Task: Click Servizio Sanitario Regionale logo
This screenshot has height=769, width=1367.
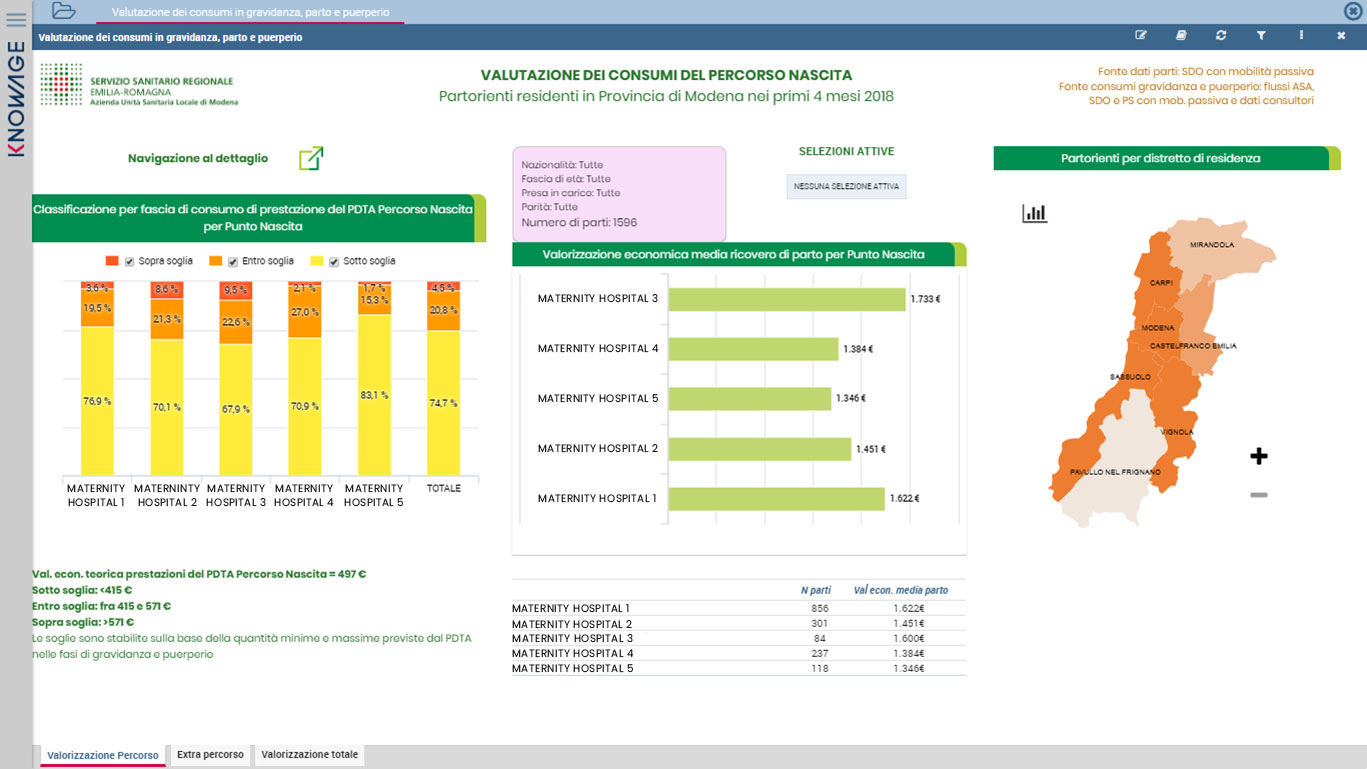Action: [139, 85]
